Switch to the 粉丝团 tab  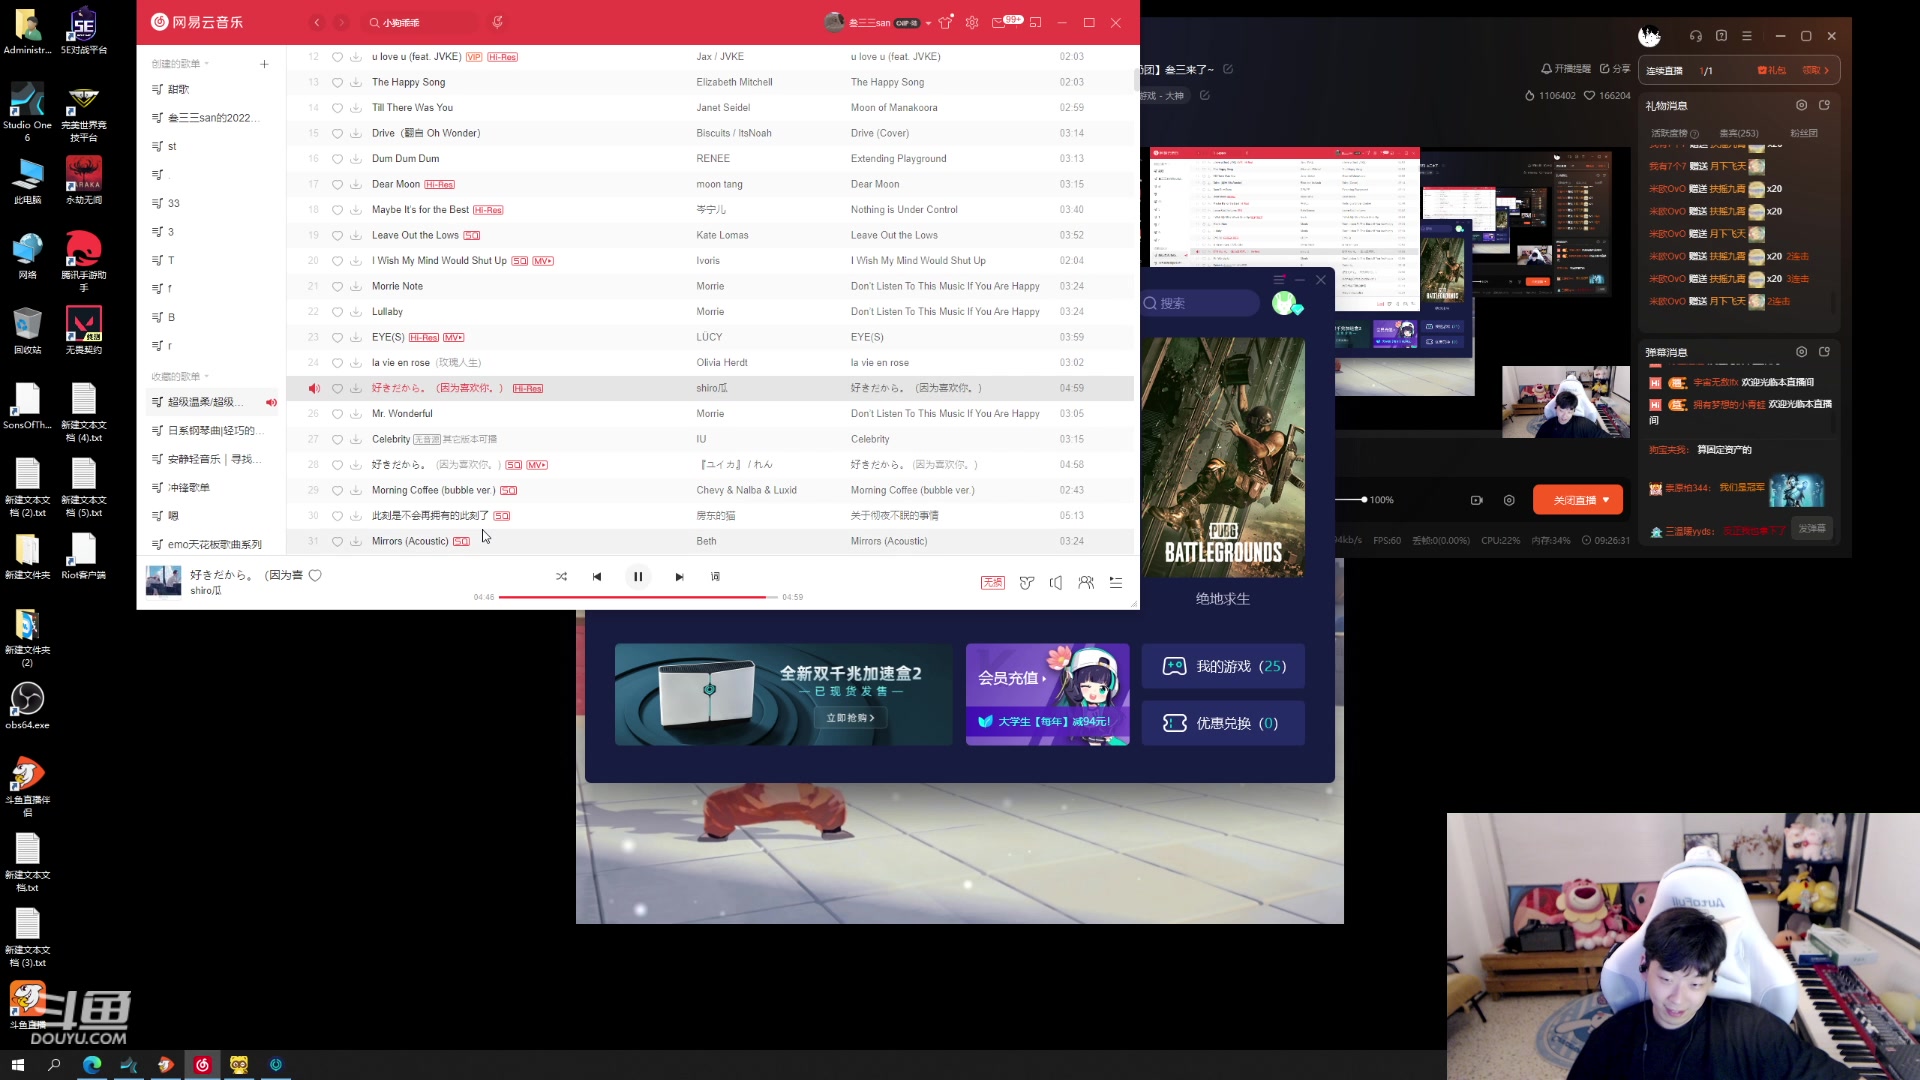(x=1804, y=133)
